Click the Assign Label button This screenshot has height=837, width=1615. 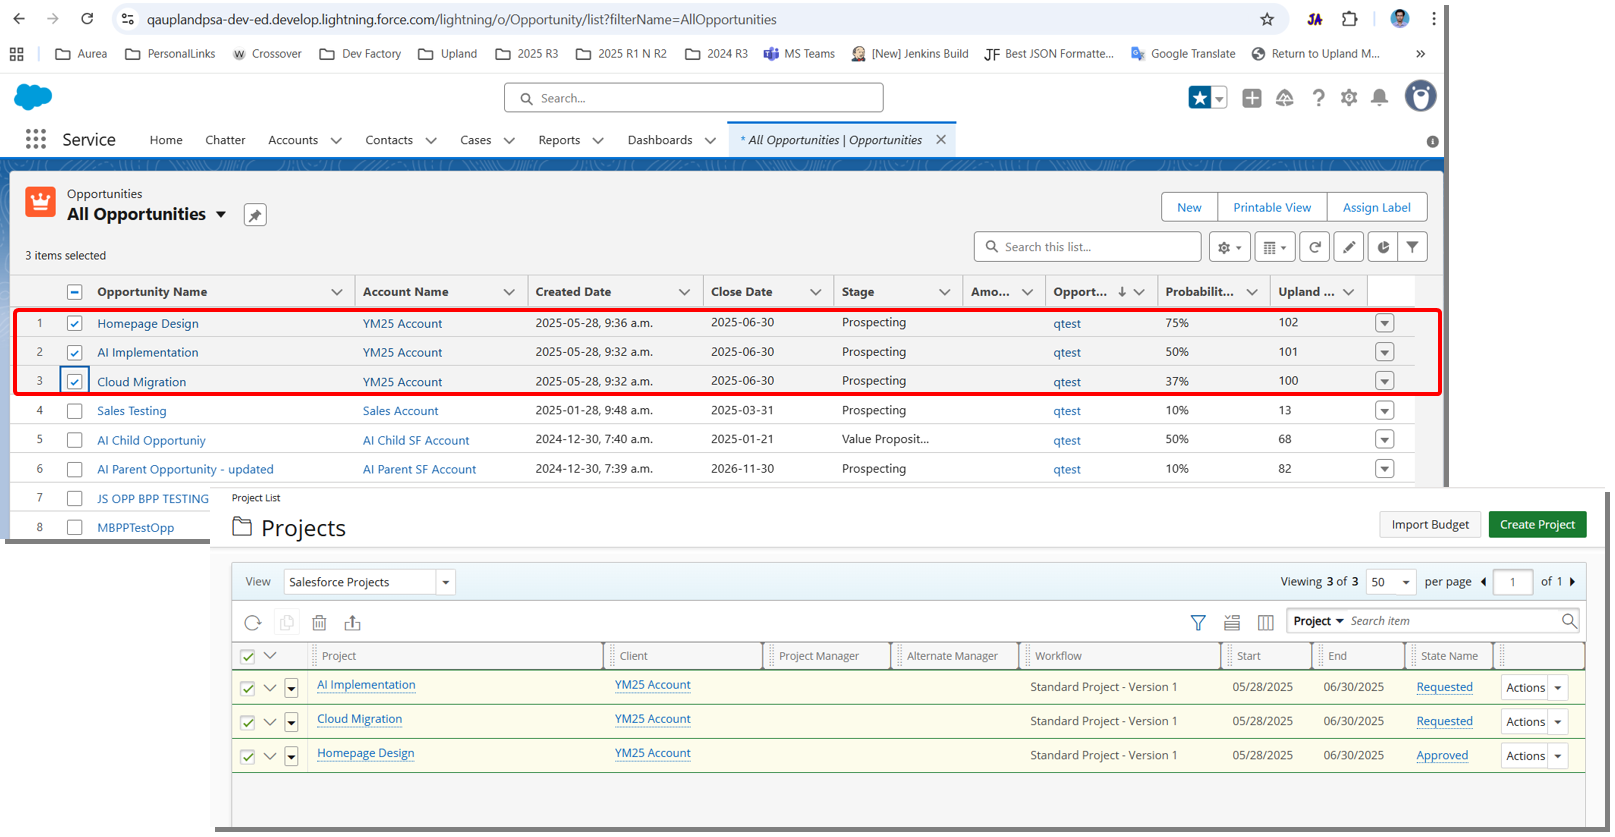1376,207
